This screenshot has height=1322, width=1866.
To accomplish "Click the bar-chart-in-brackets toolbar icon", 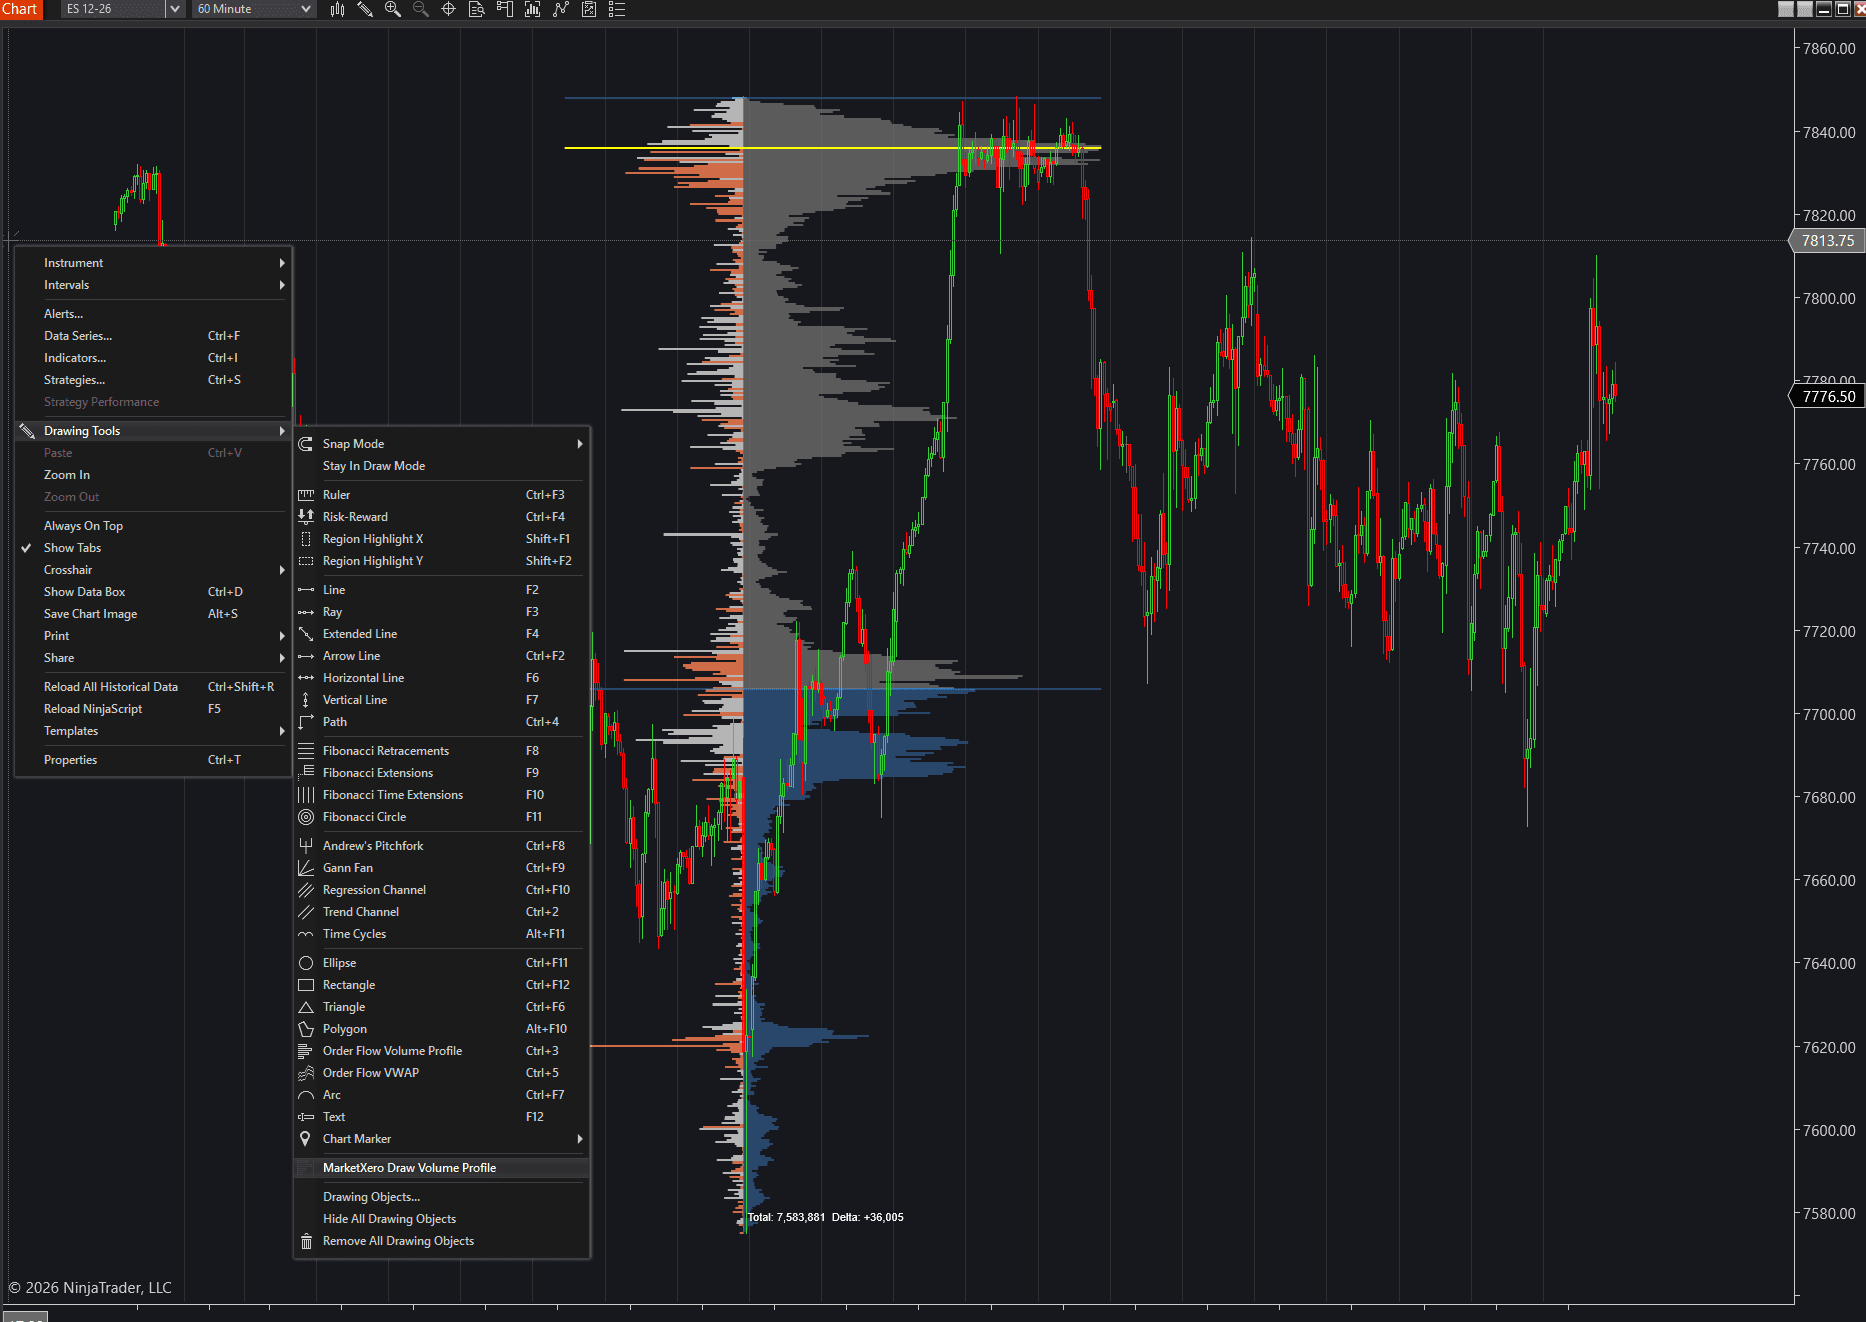I will pos(533,9).
